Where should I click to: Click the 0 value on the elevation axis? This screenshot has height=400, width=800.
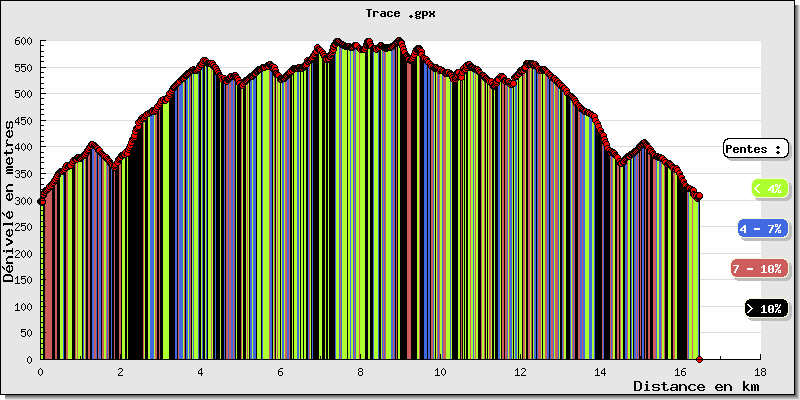(29, 360)
